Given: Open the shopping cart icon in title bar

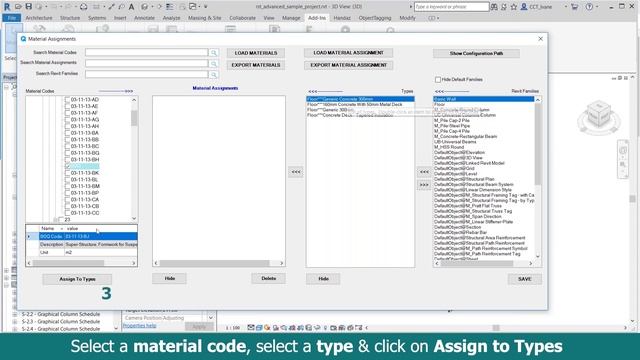Looking at the screenshot, I should [574, 7].
